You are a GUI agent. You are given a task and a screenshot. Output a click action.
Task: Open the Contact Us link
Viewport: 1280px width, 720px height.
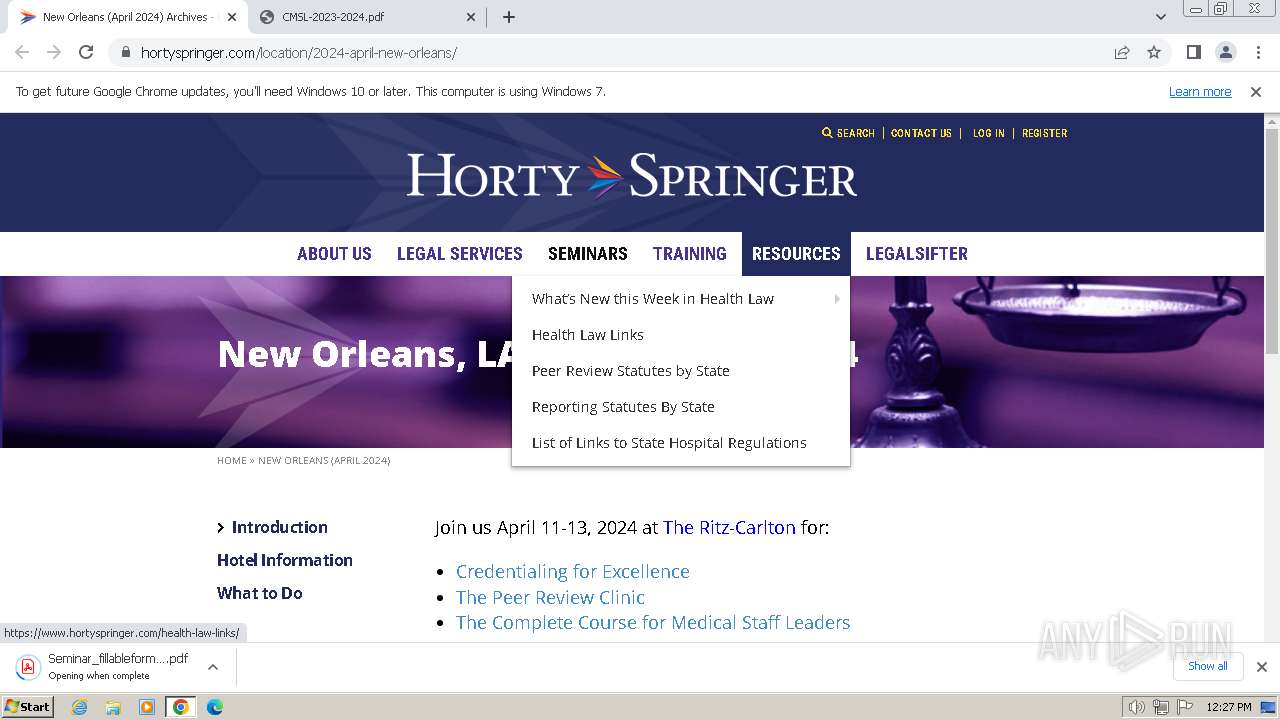[921, 133]
